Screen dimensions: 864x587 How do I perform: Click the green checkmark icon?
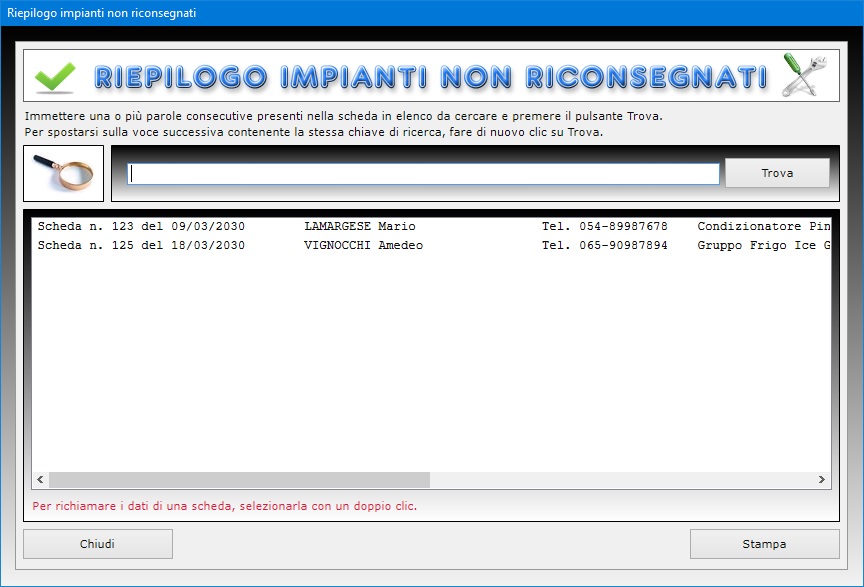(x=55, y=77)
